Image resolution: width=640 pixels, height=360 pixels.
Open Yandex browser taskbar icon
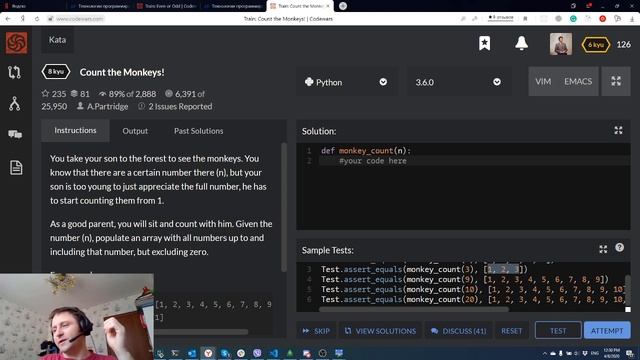pyautogui.click(x=208, y=353)
